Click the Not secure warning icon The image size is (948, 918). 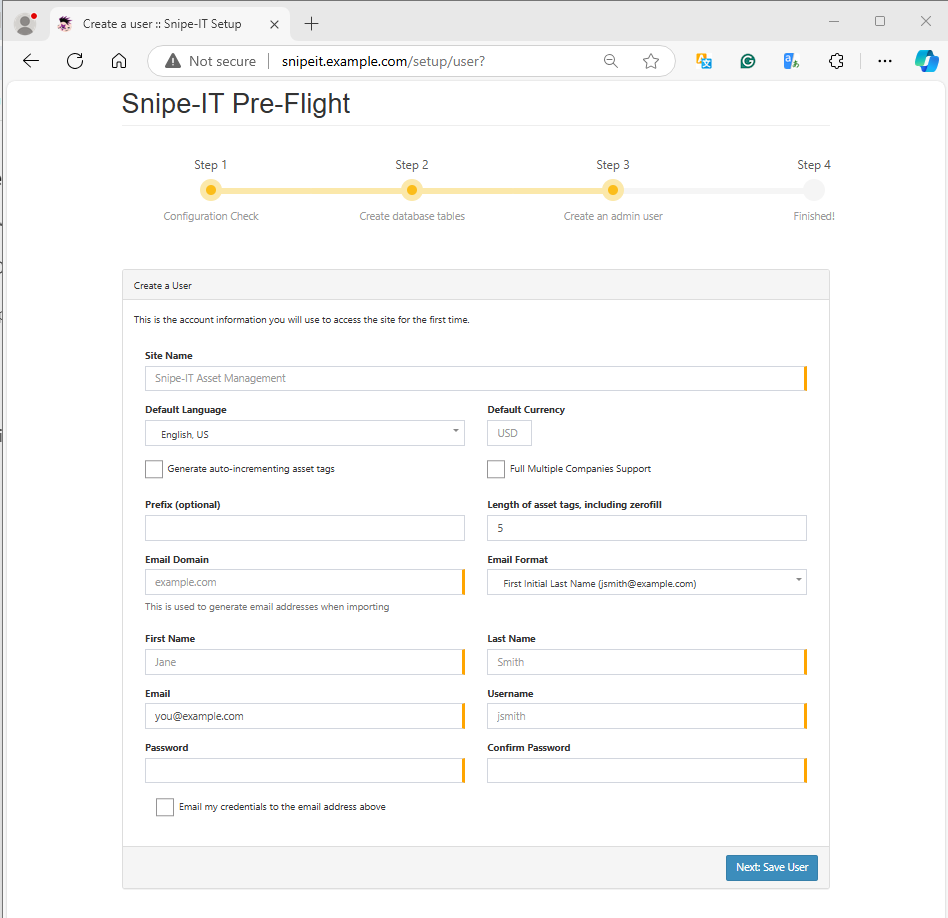click(x=173, y=61)
